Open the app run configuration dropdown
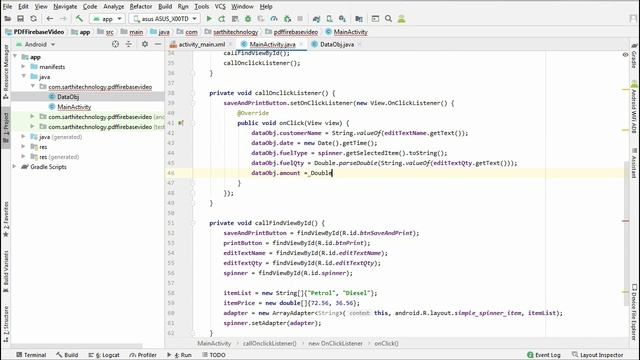This screenshot has width=640, height=360. pyautogui.click(x=107, y=19)
